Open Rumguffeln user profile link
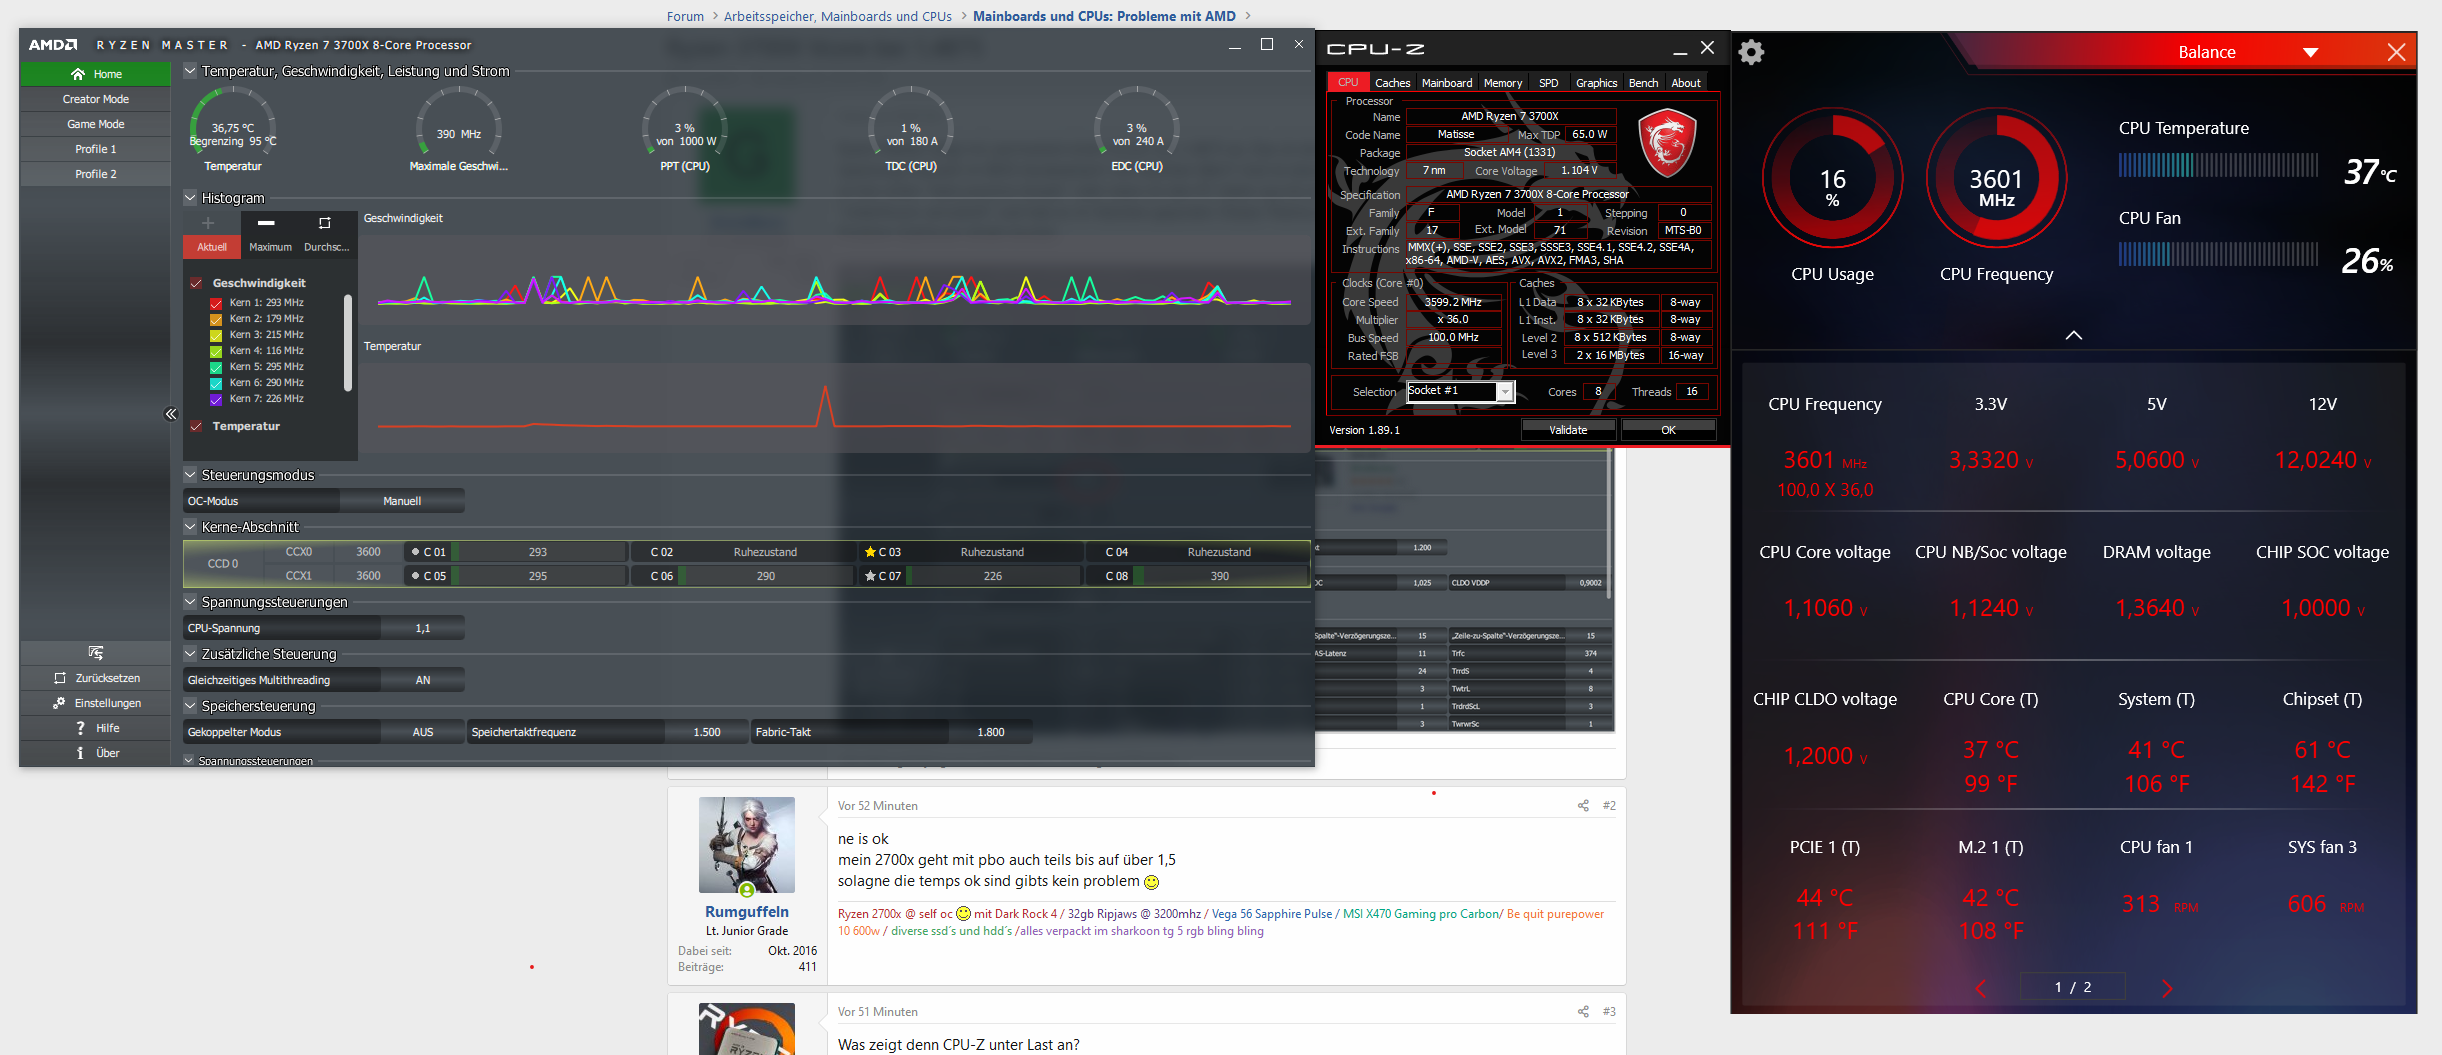2442x1055 pixels. (747, 912)
